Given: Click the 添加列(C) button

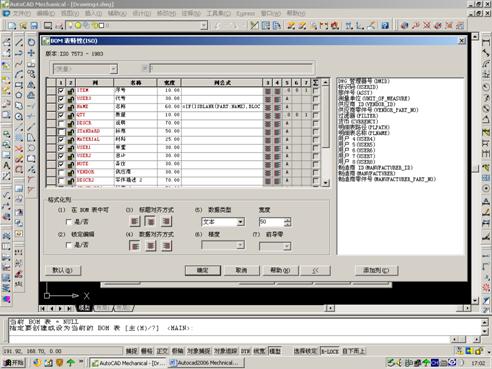Looking at the screenshot, I should coord(376,270).
